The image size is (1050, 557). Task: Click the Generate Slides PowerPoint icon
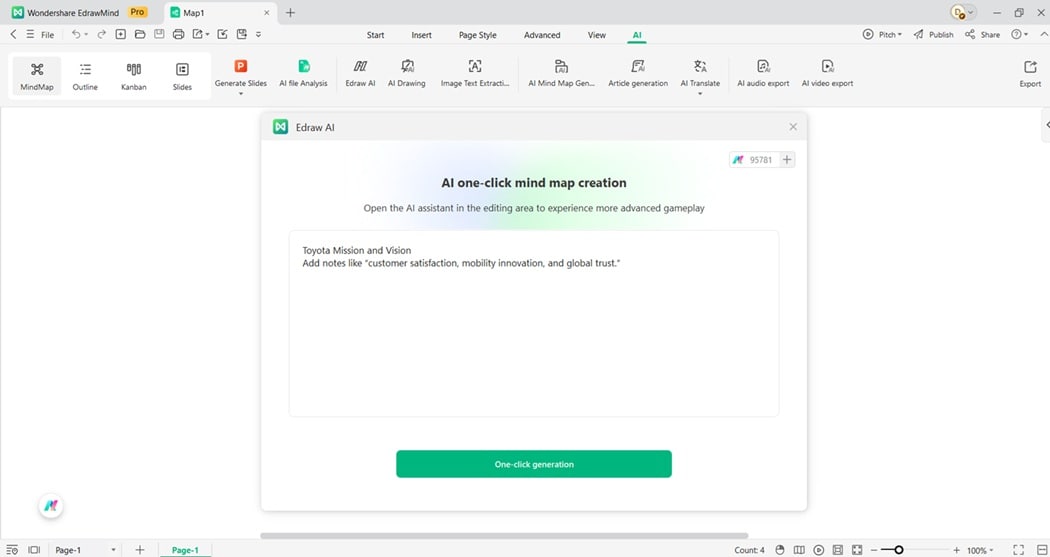pos(240,66)
